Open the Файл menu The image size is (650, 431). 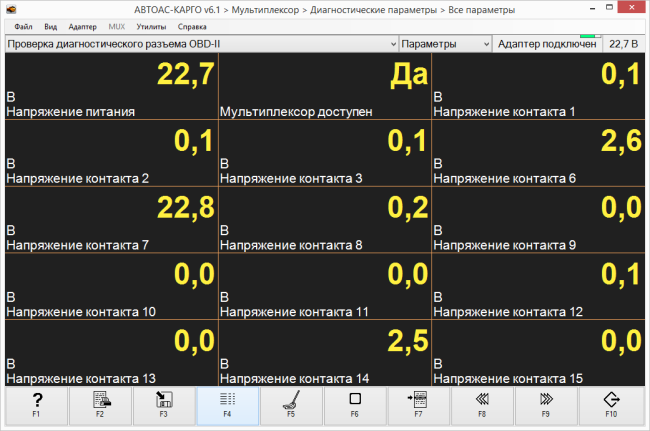coord(23,27)
